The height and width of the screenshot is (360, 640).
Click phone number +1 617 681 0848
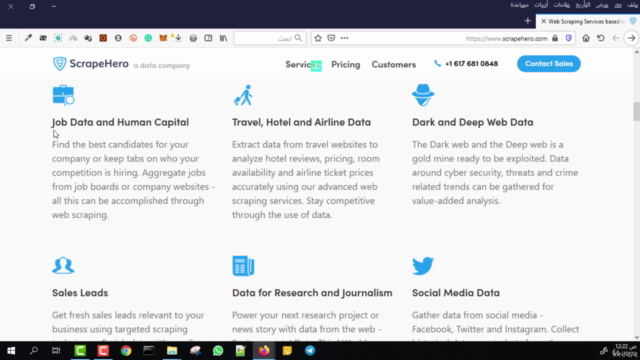click(466, 64)
